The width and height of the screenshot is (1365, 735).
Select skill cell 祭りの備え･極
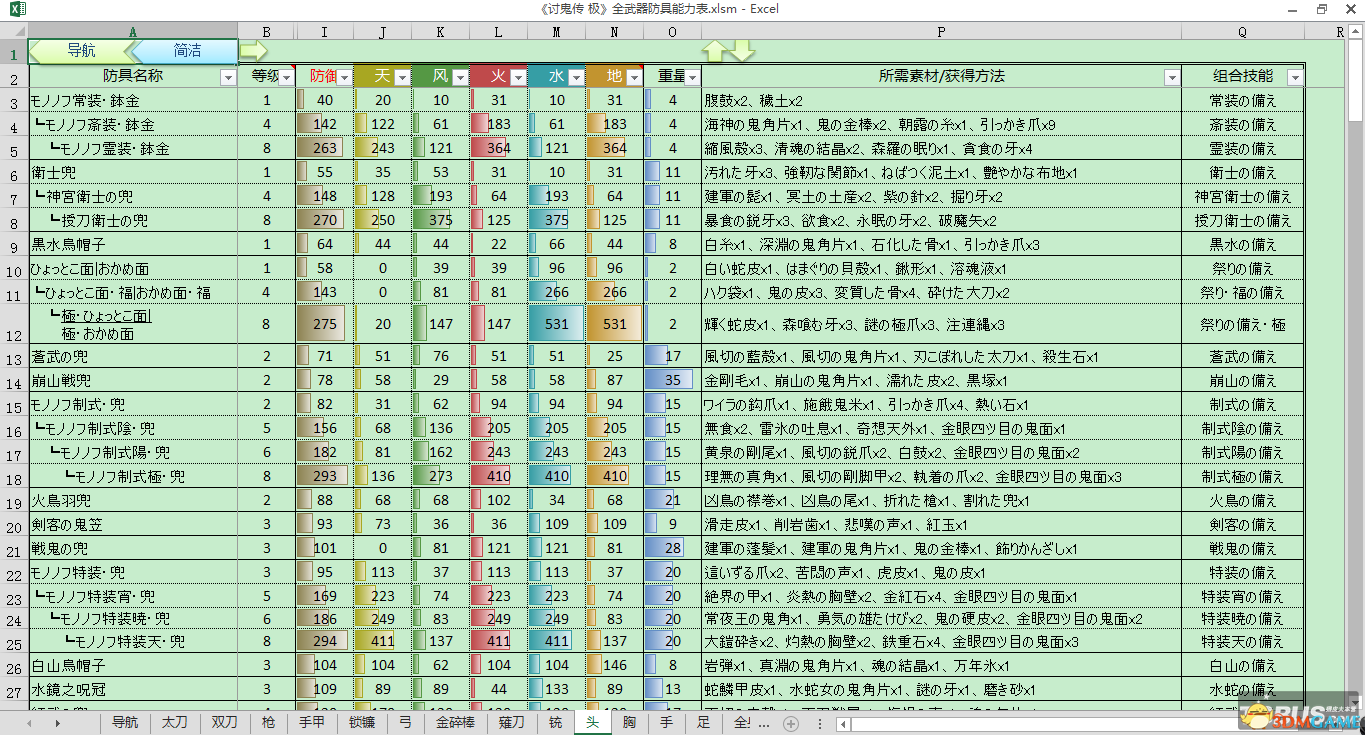point(1242,324)
